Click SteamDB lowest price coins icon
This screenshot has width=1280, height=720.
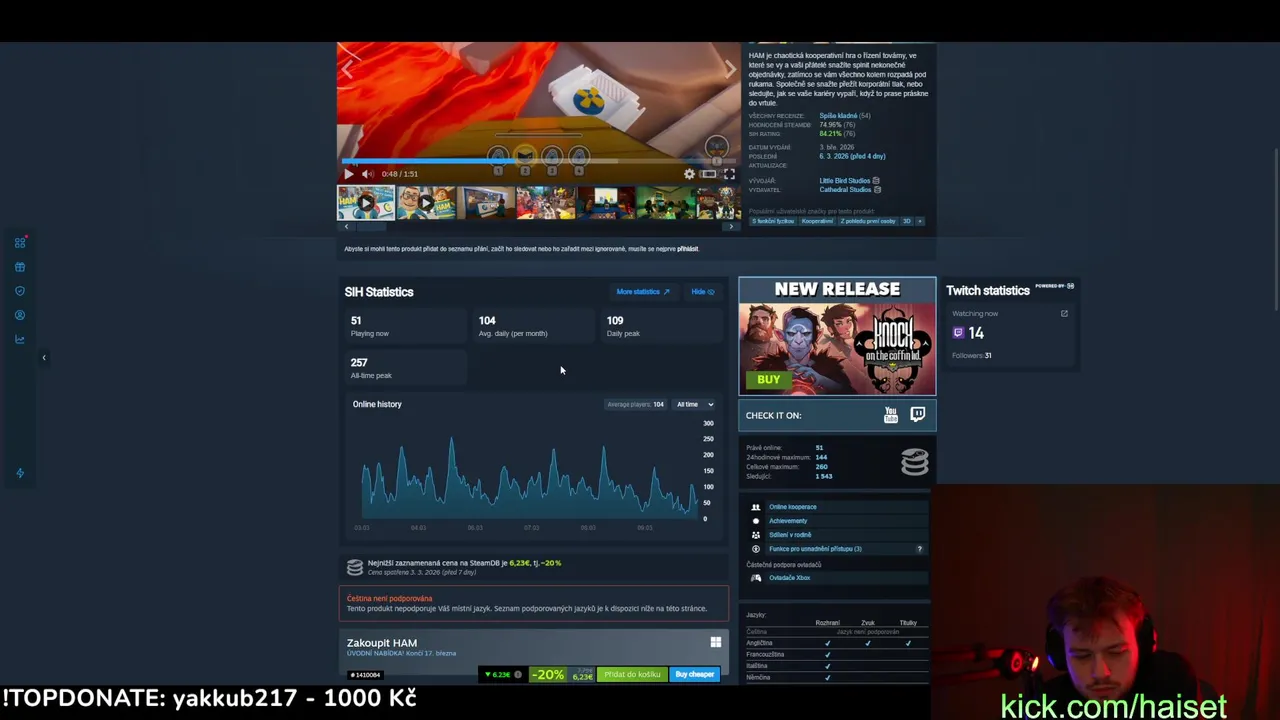pos(354,567)
